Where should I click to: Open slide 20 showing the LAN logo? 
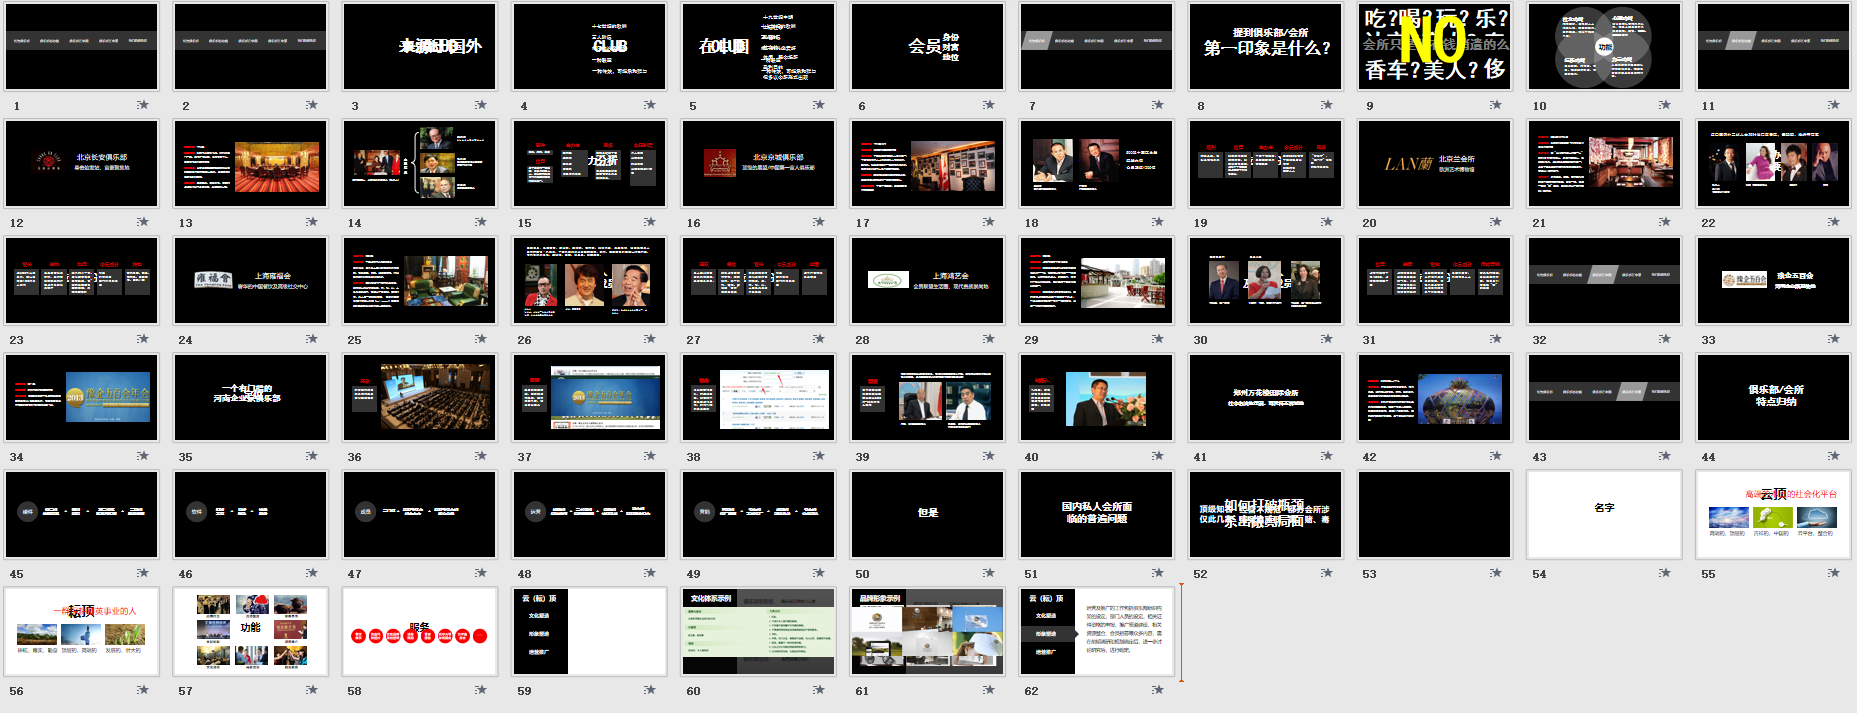coord(1434,163)
